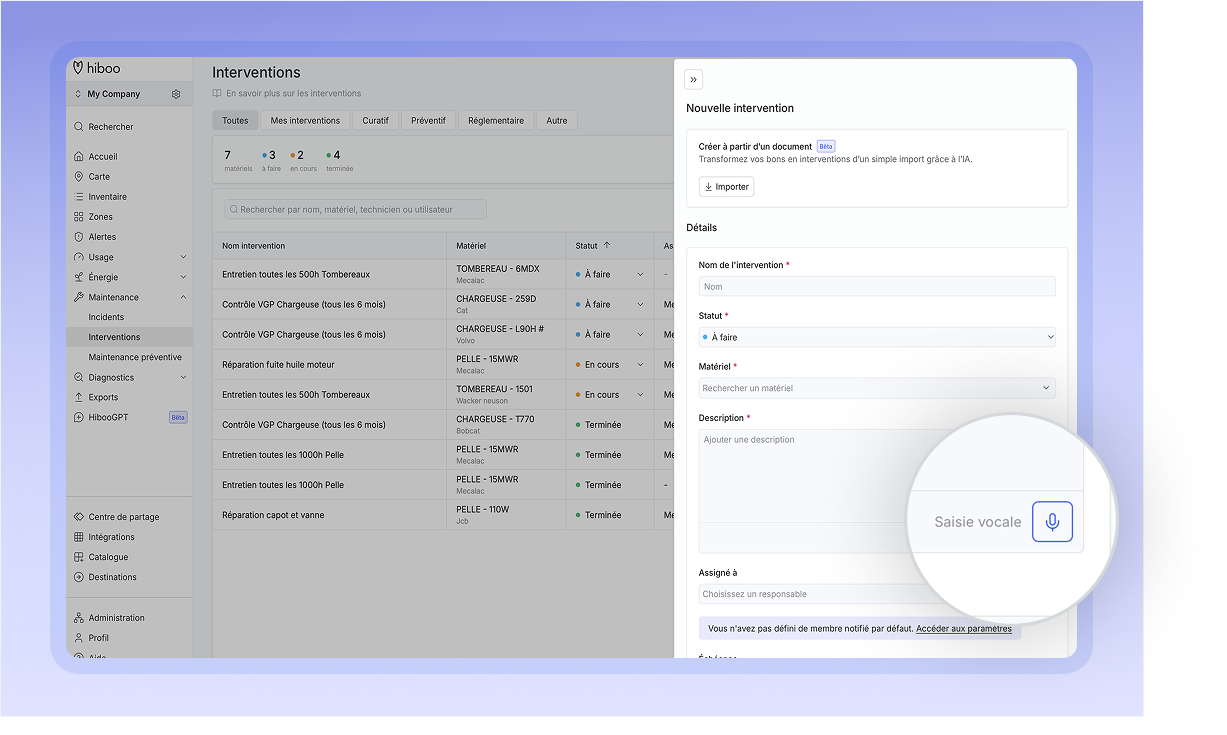Click CHARGEUSE - T770 cell
Viewport: 1227px width, 735px height.
506,424
